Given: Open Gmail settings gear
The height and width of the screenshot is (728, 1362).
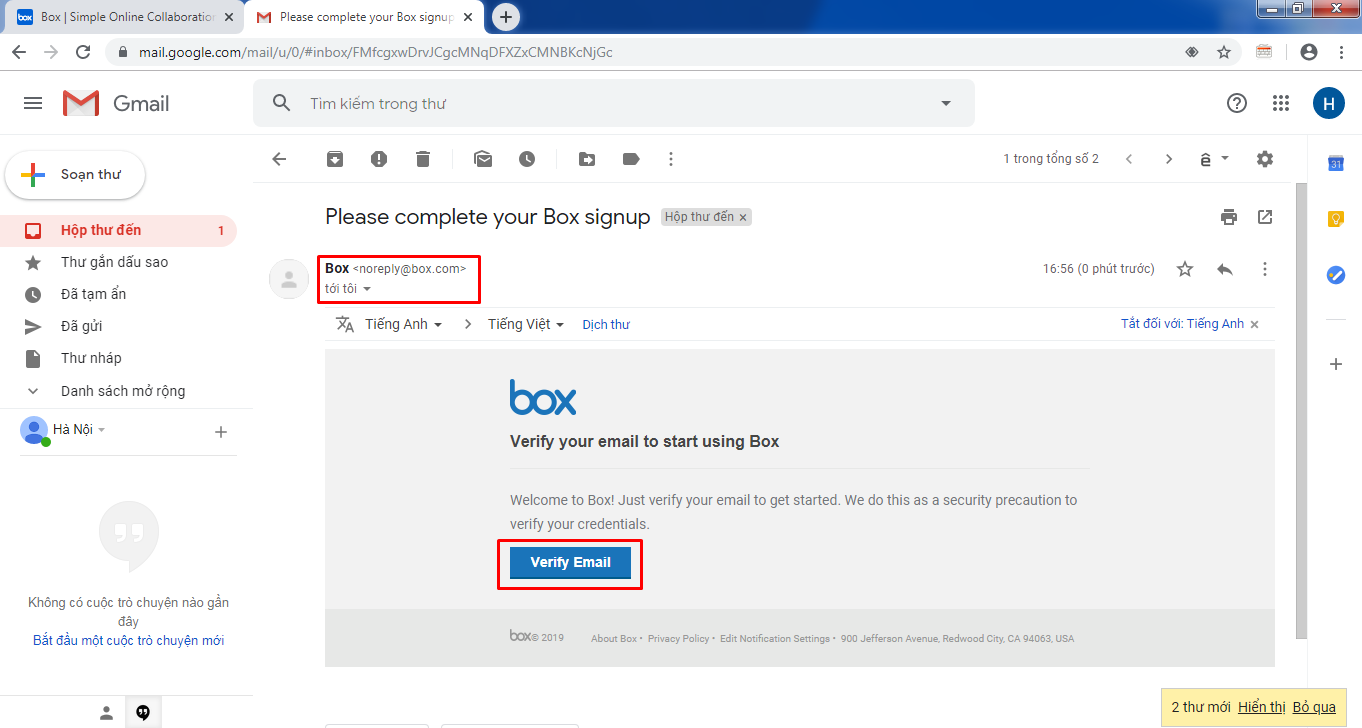Looking at the screenshot, I should point(1265,159).
